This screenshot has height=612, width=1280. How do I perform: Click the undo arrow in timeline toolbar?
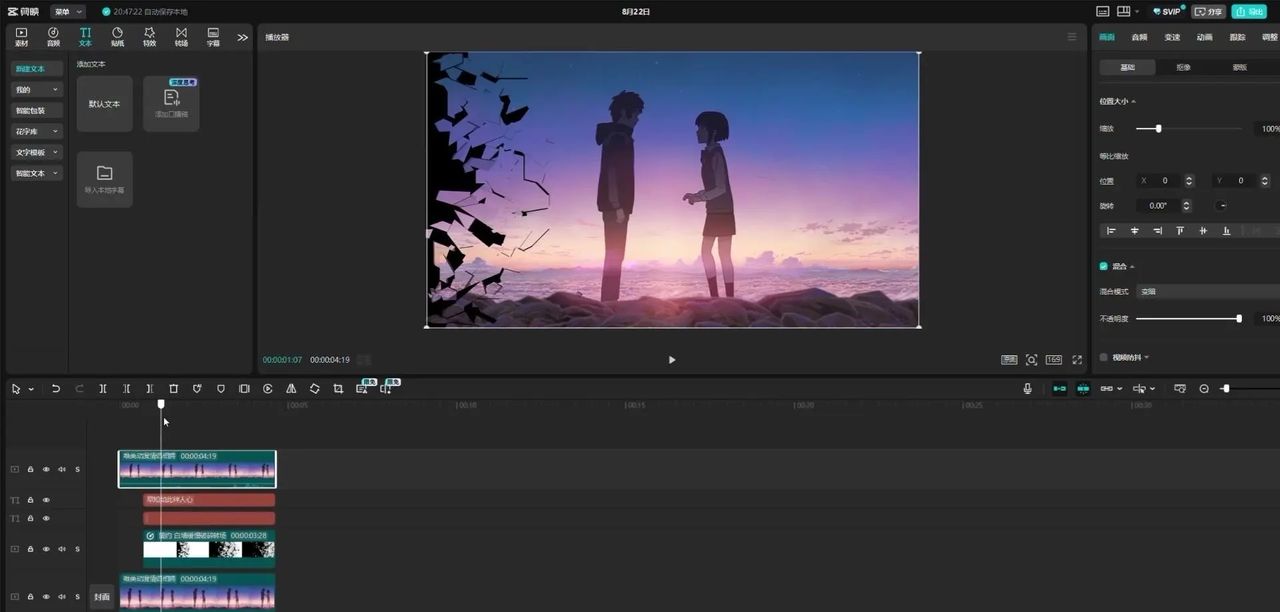(56, 389)
